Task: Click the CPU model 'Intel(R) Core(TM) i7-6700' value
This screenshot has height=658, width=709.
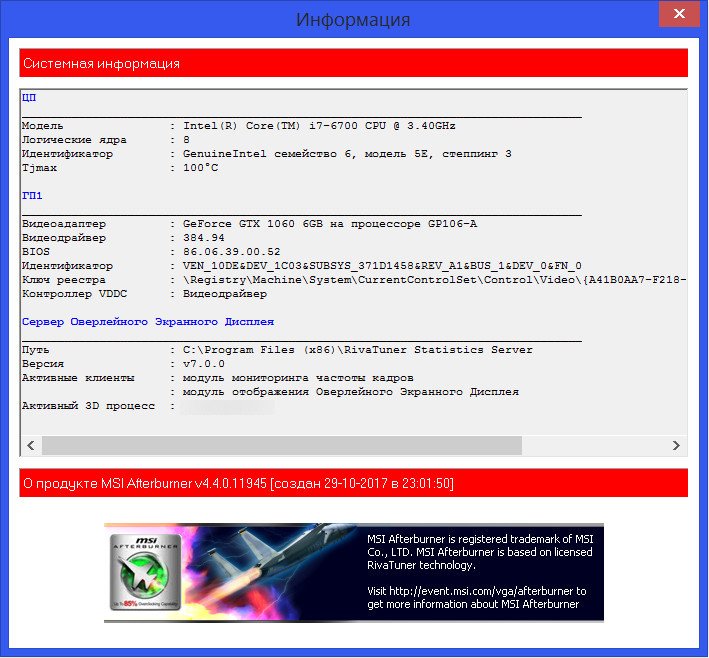Action: (x=319, y=126)
